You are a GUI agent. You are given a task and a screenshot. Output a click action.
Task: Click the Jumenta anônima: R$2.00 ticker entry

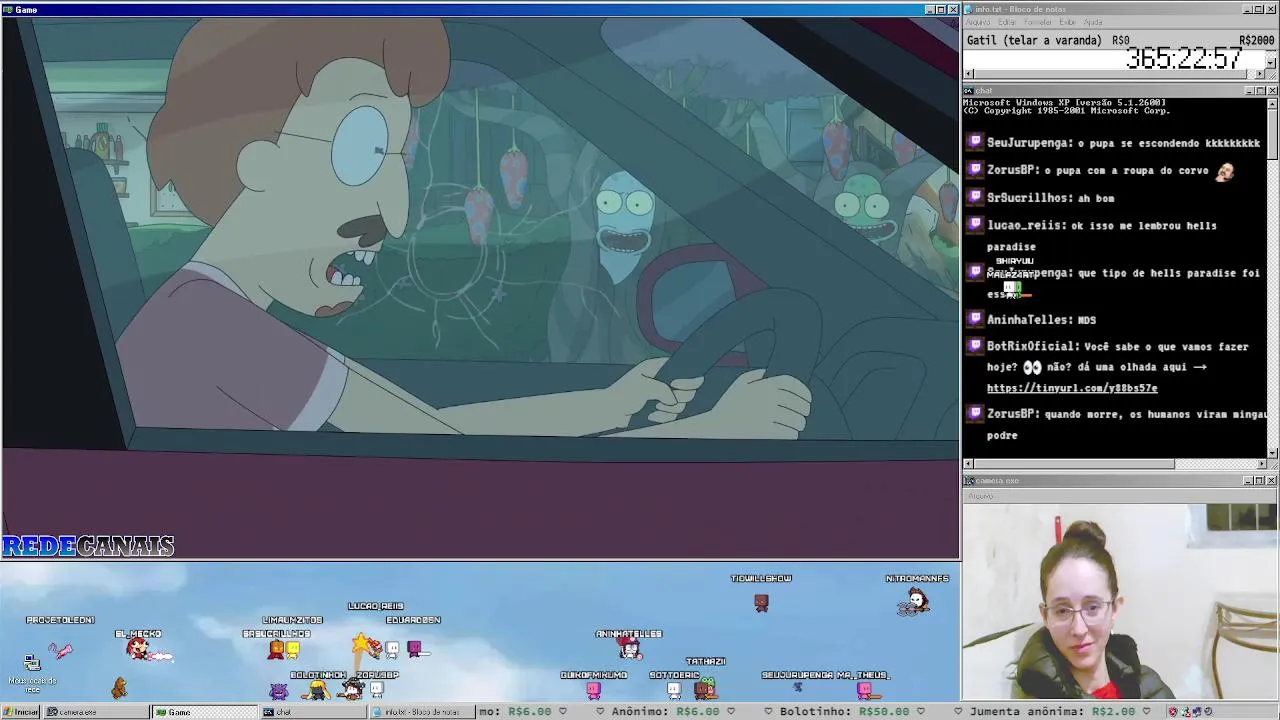(x=1054, y=712)
